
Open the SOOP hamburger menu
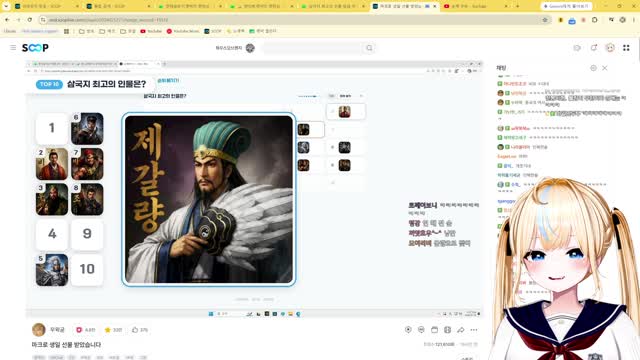(13, 48)
